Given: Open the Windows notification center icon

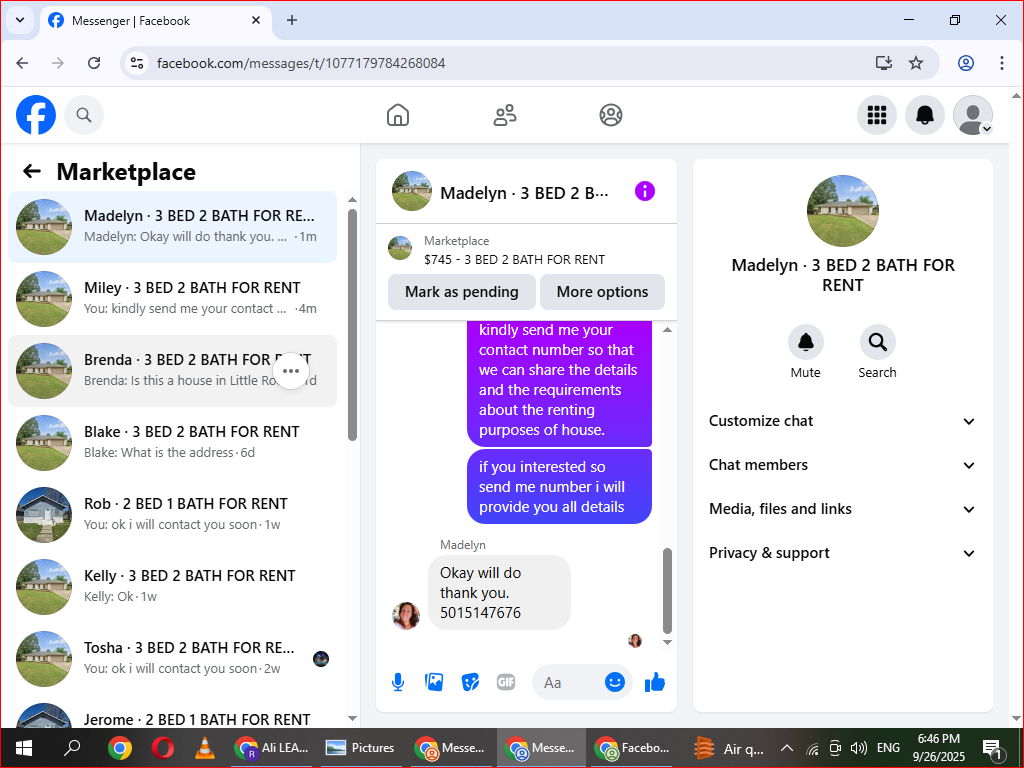Looking at the screenshot, I should click(992, 748).
